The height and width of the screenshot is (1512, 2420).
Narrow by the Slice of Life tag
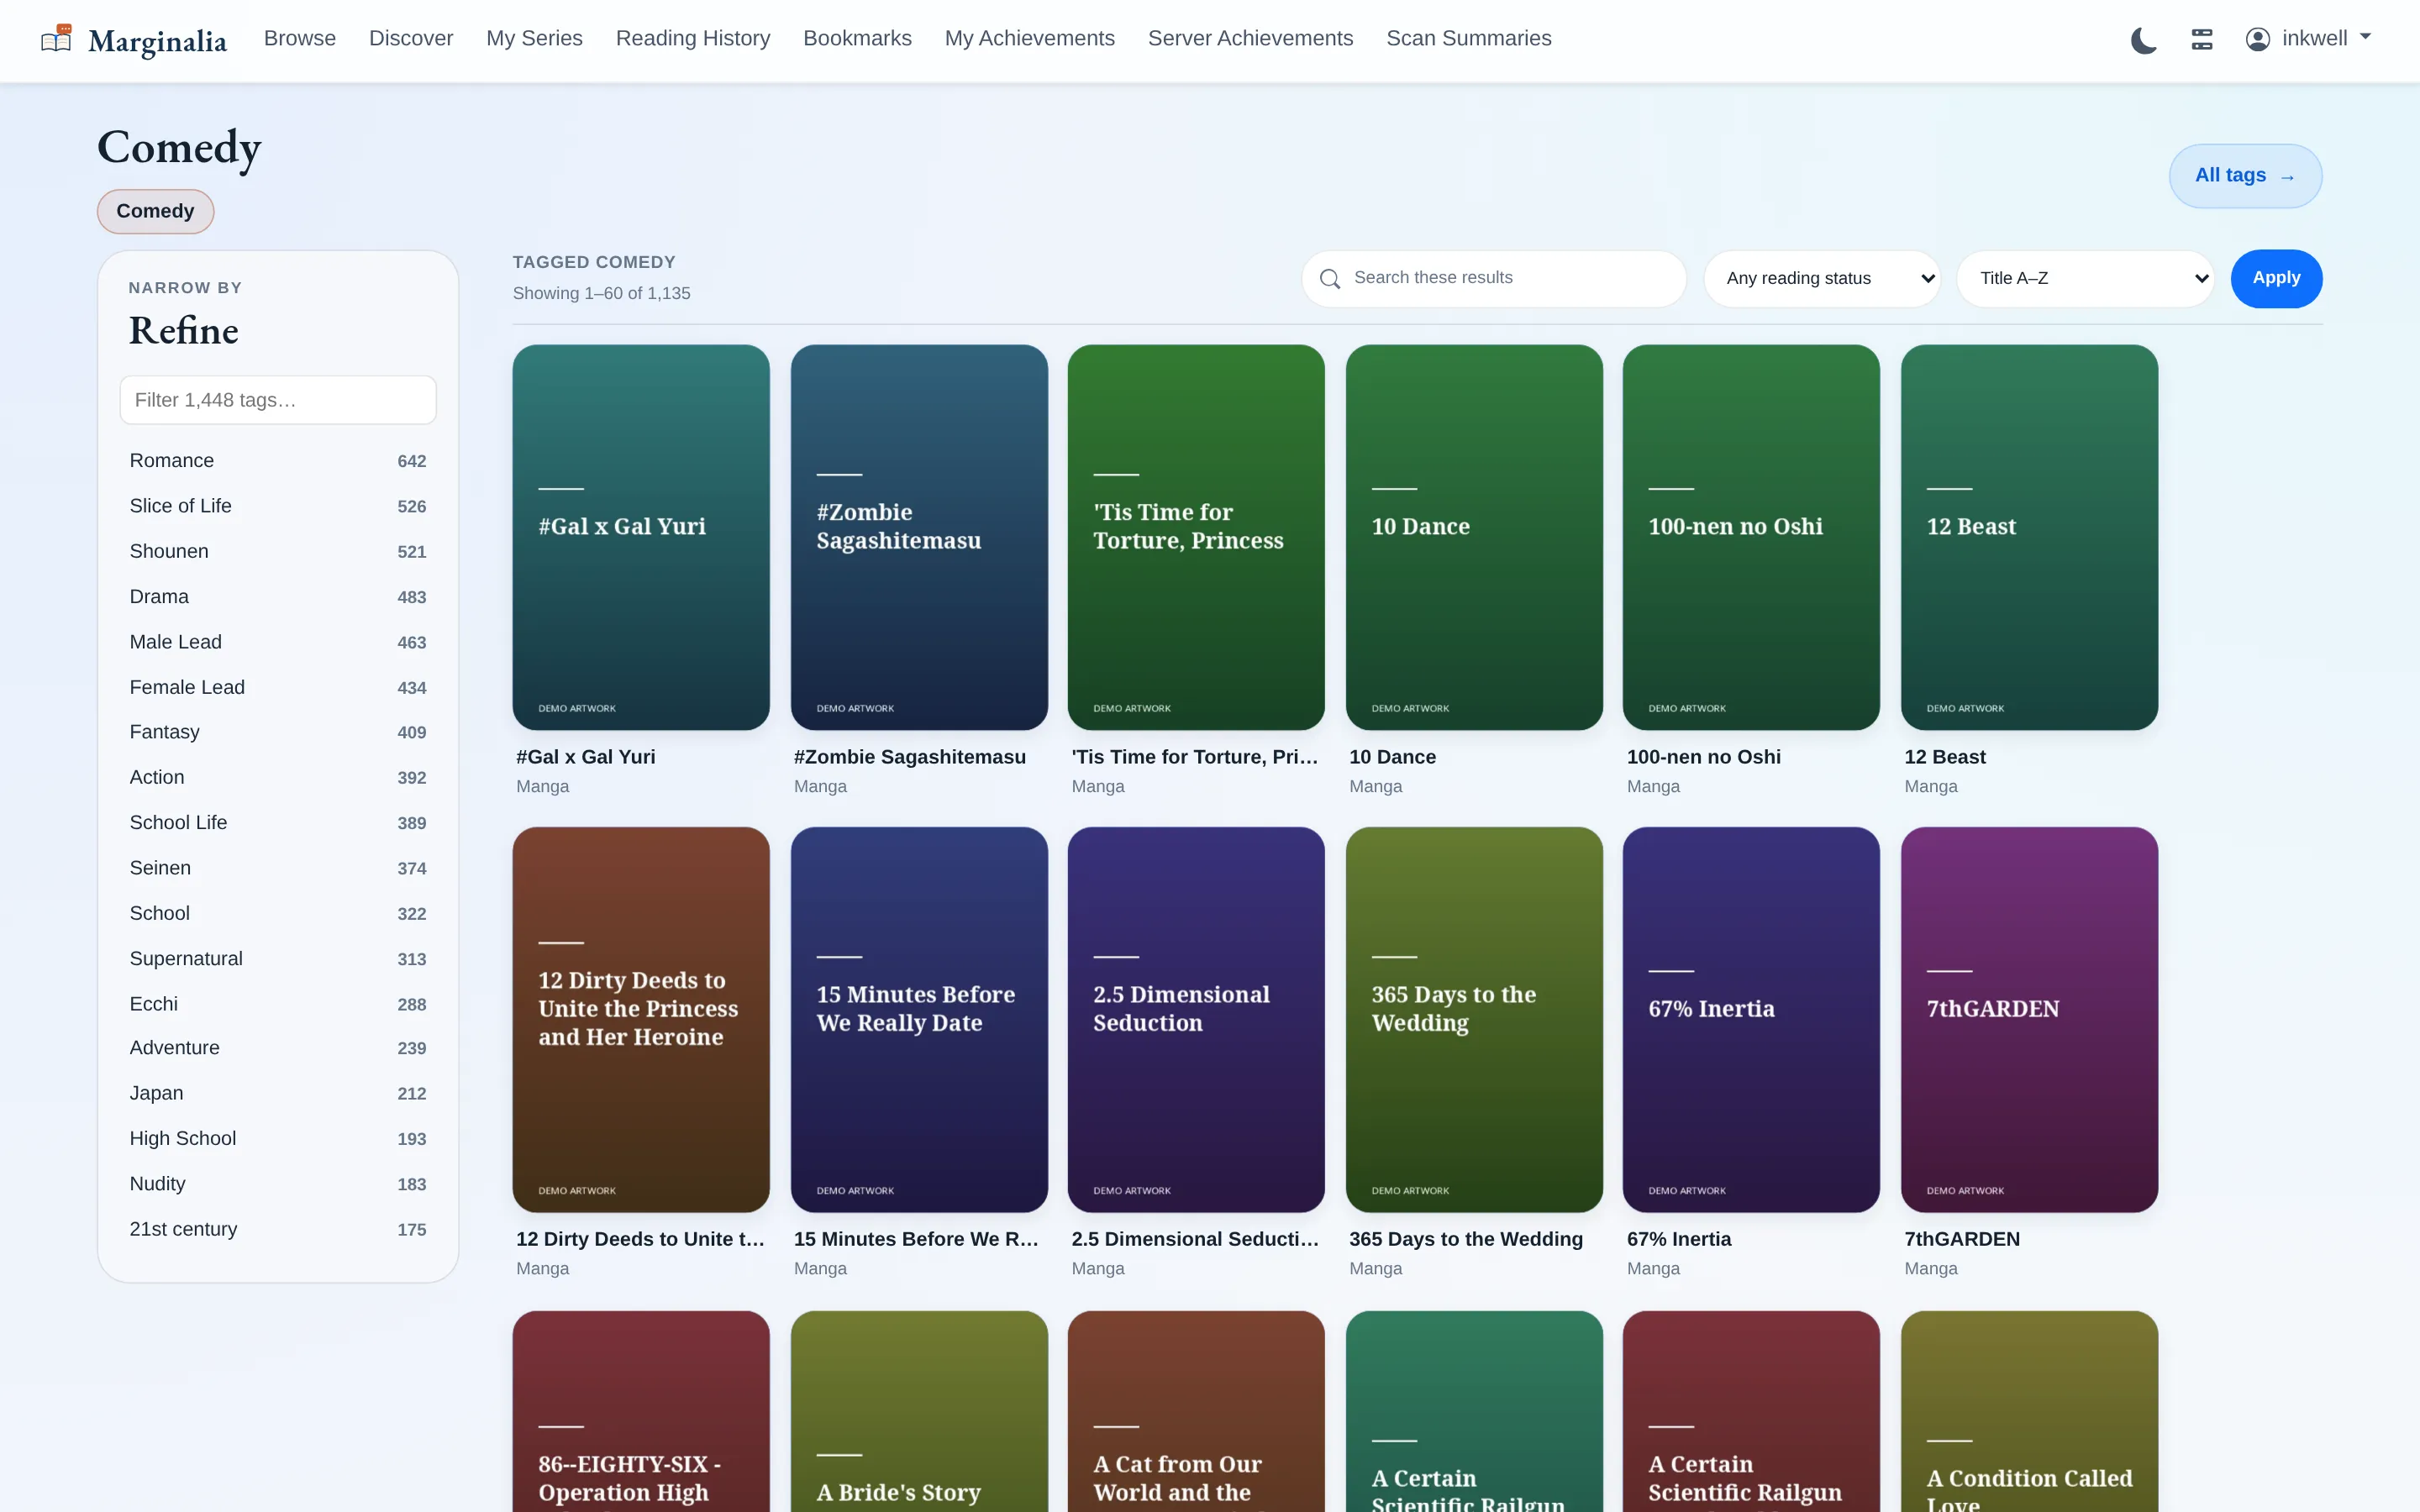(278, 506)
